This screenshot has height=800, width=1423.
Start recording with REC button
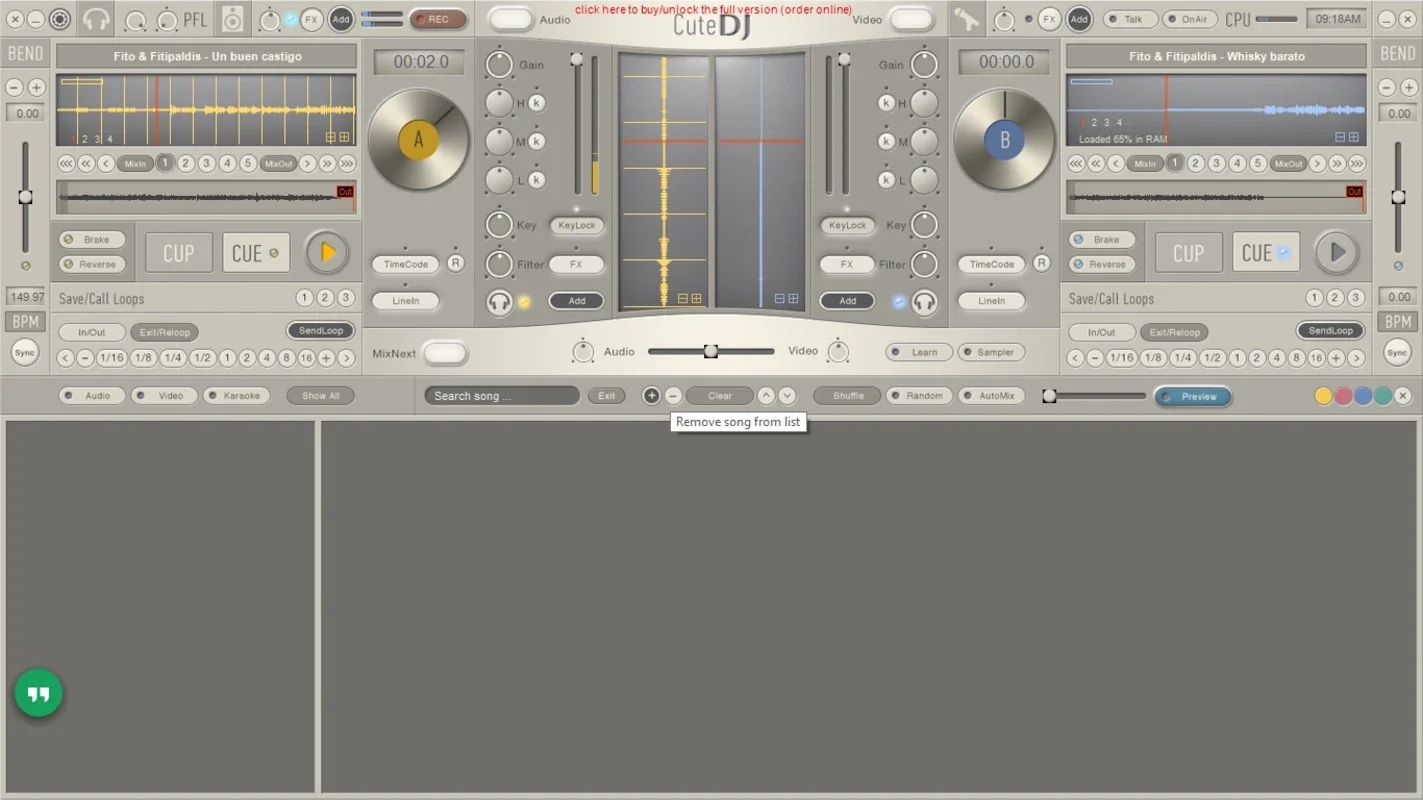click(438, 19)
